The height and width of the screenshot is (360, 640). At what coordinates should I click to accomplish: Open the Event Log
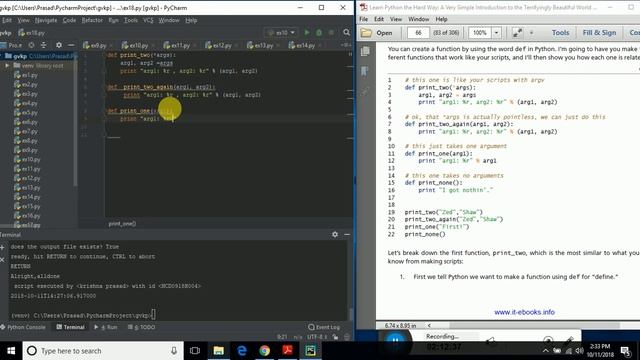(x=324, y=327)
